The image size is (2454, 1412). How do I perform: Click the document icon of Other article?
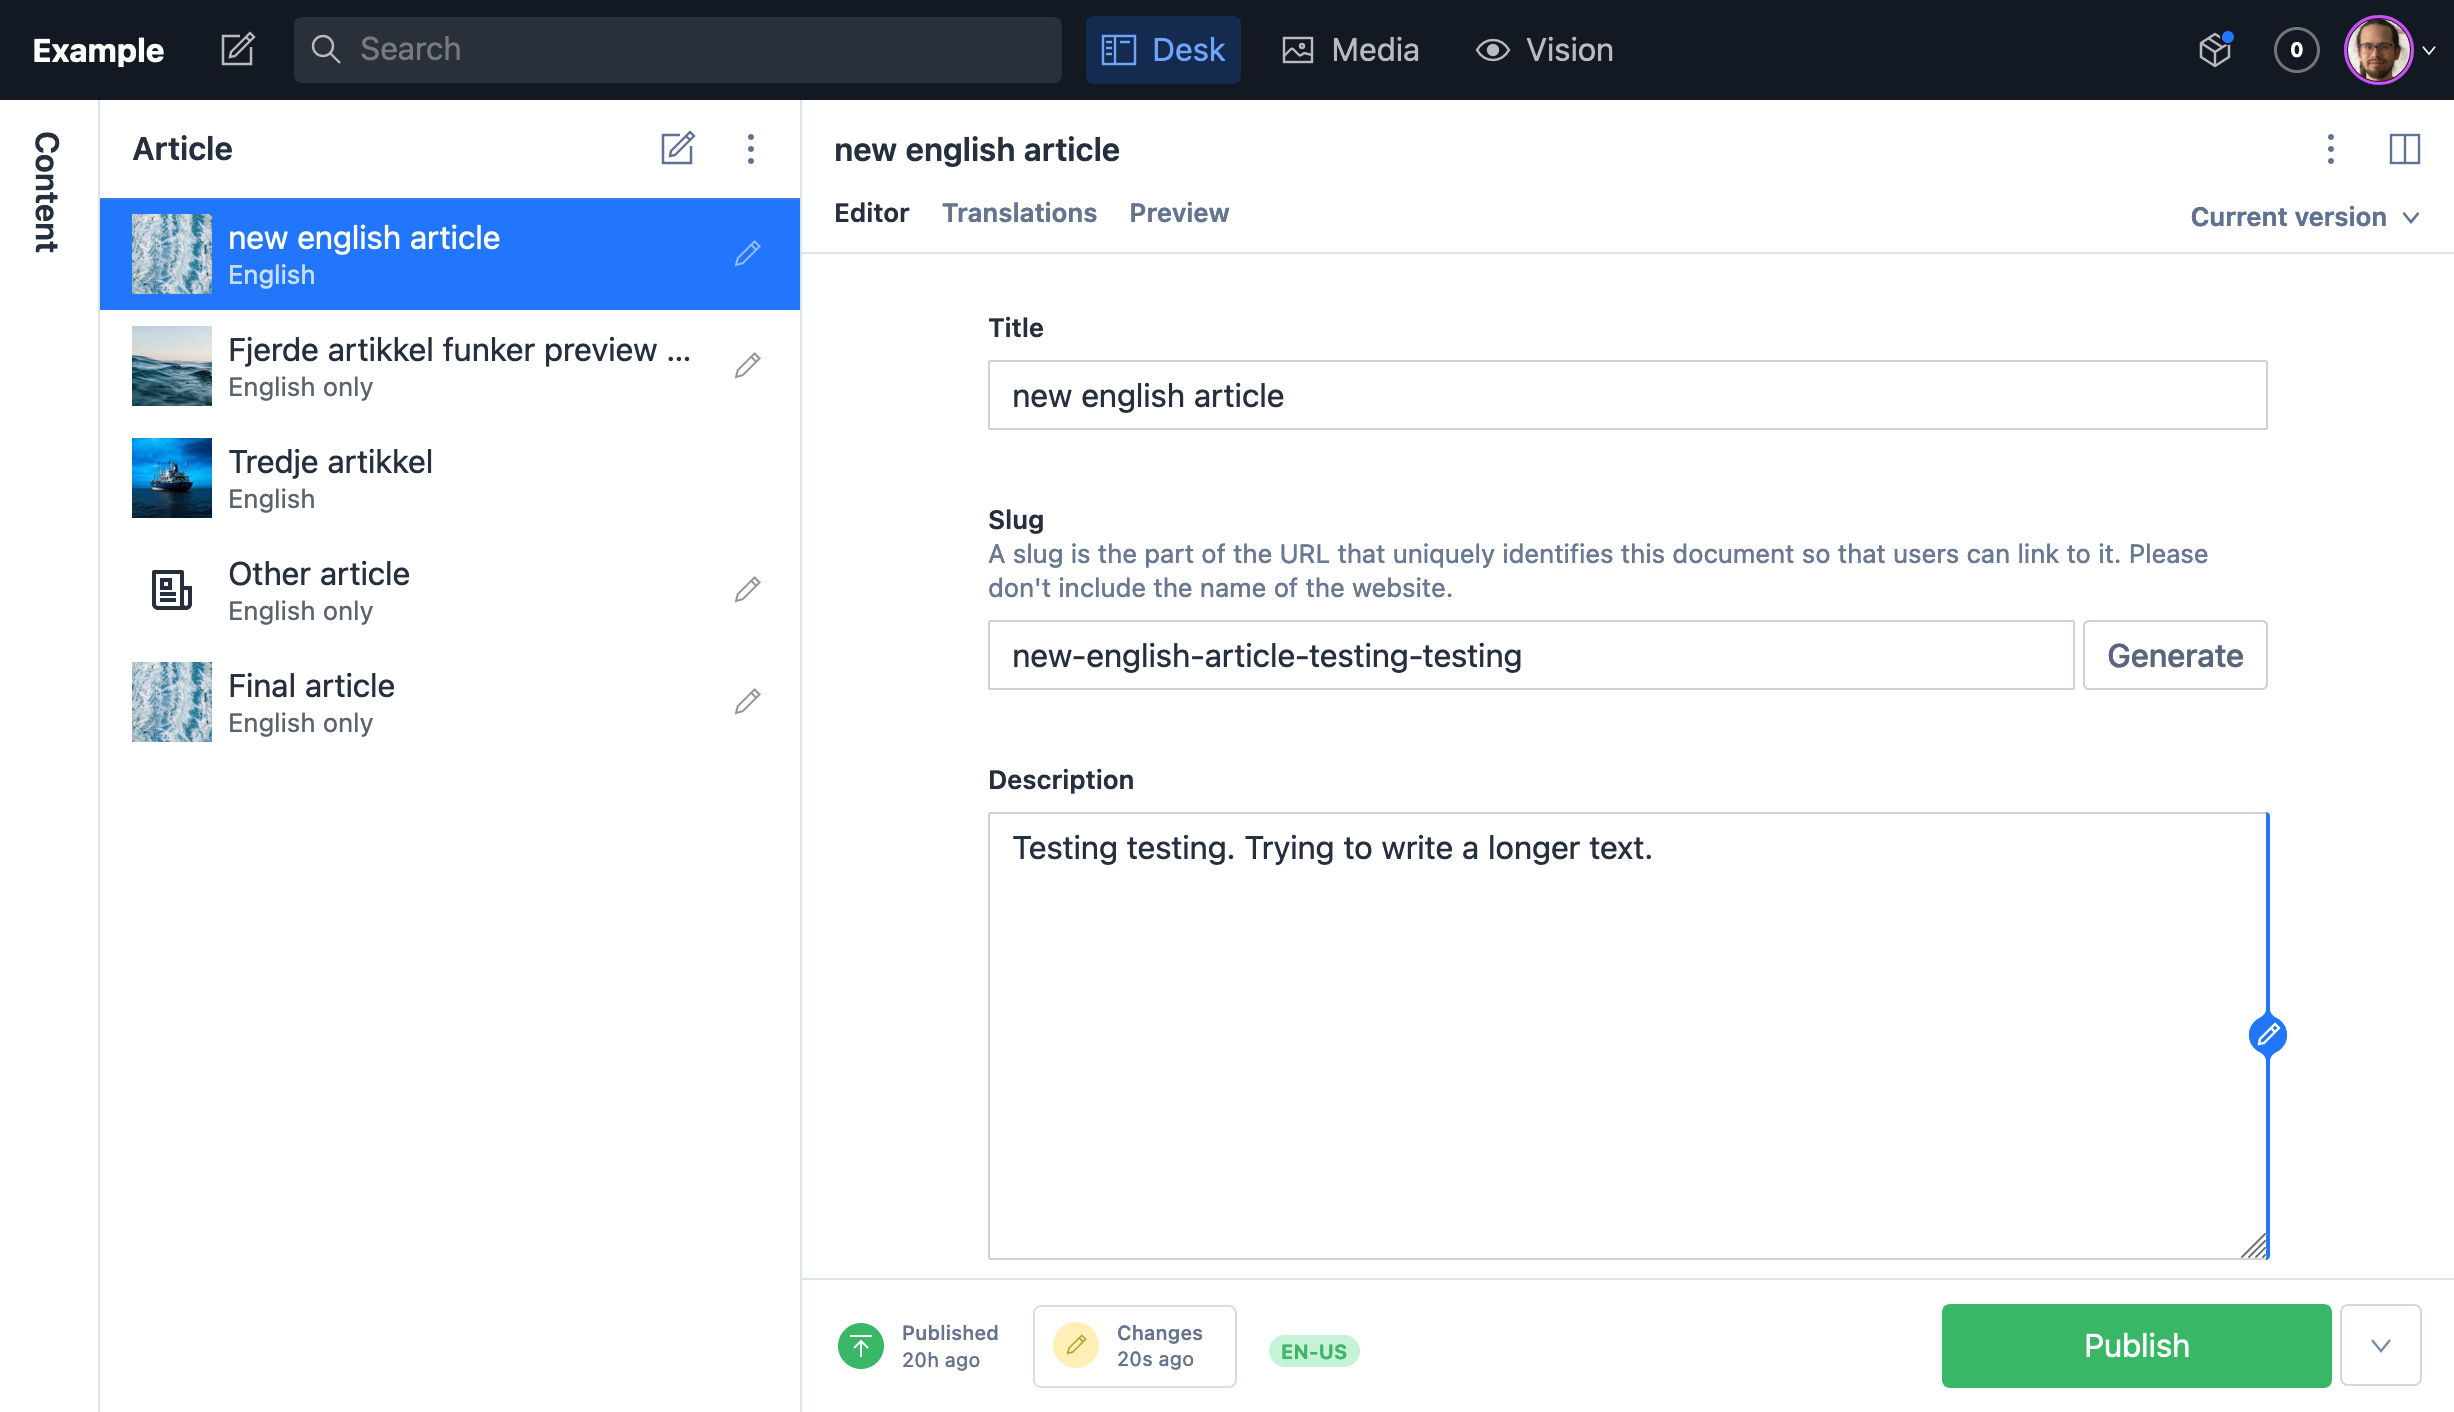coord(172,590)
